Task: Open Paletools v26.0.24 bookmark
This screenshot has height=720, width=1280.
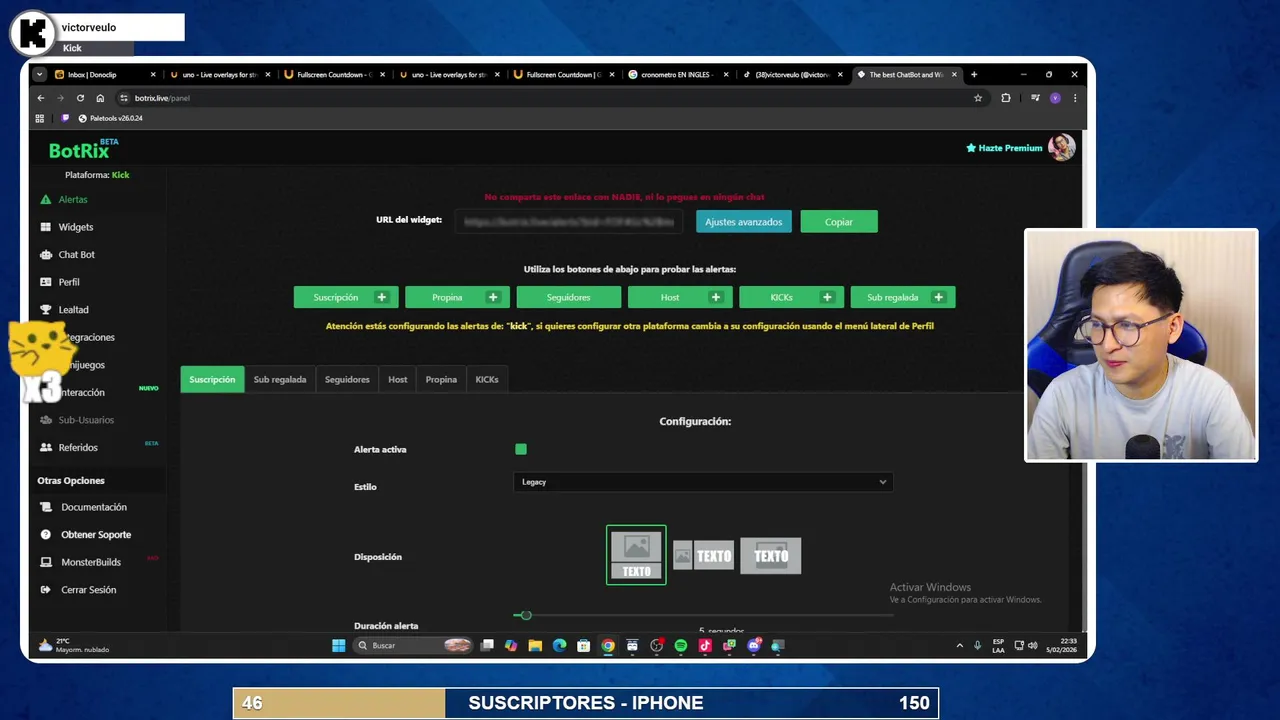Action: (110, 118)
